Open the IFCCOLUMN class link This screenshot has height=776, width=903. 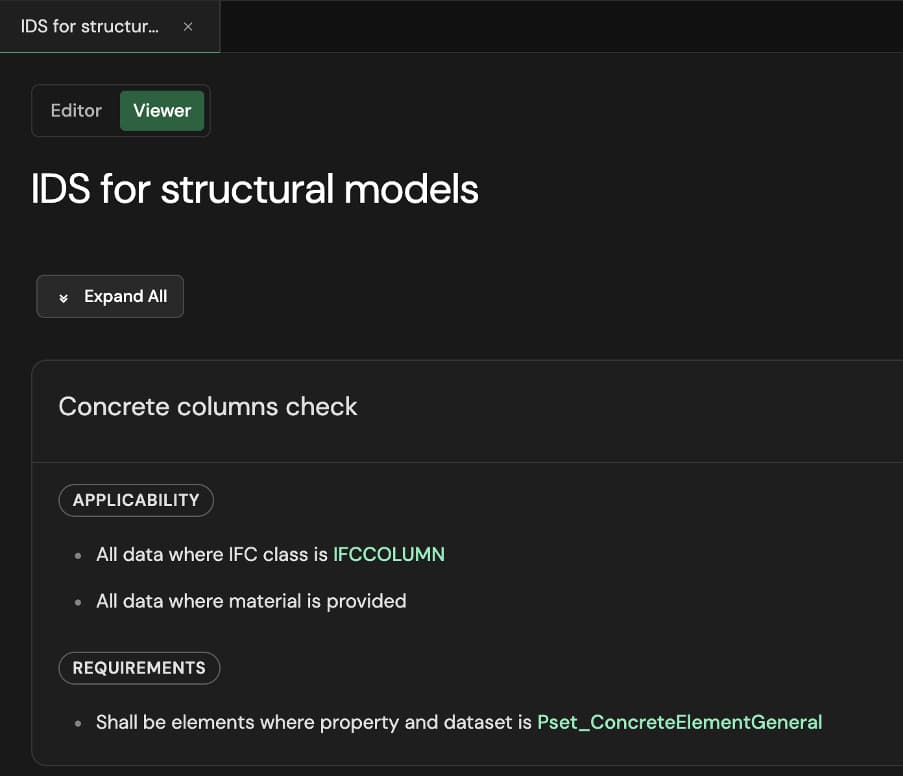[x=388, y=554]
